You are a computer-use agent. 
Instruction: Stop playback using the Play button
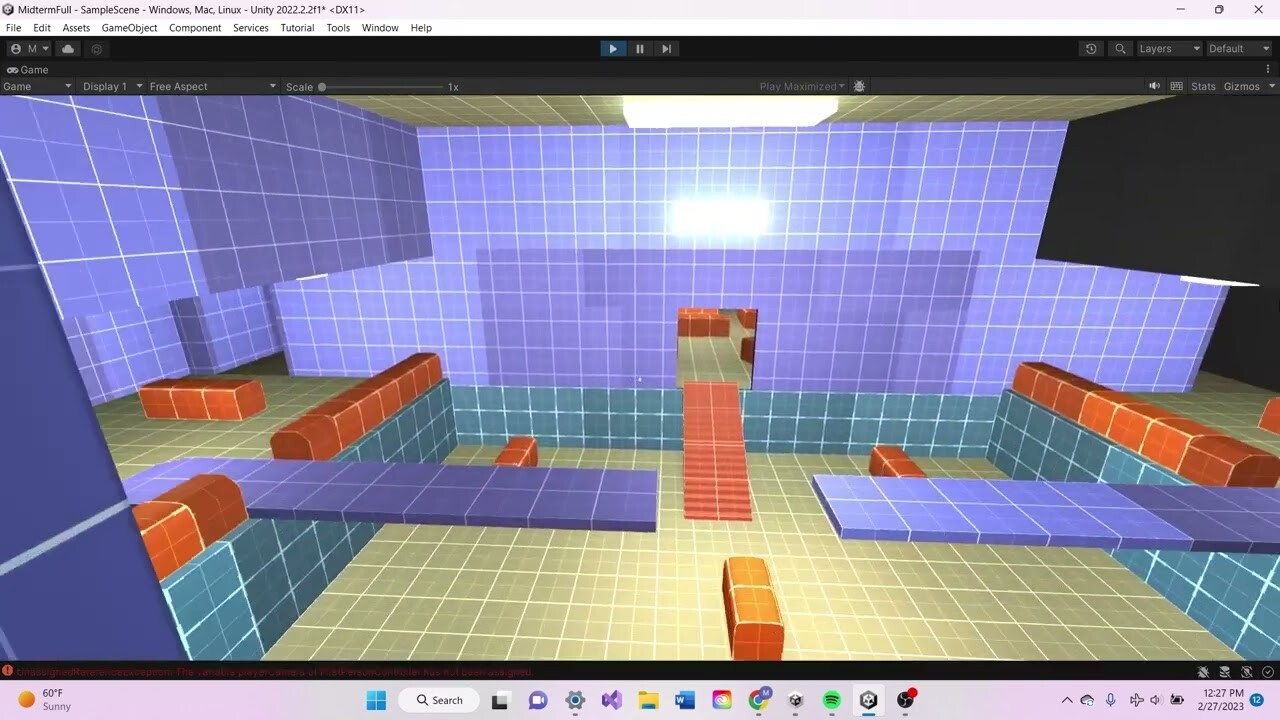tap(612, 48)
